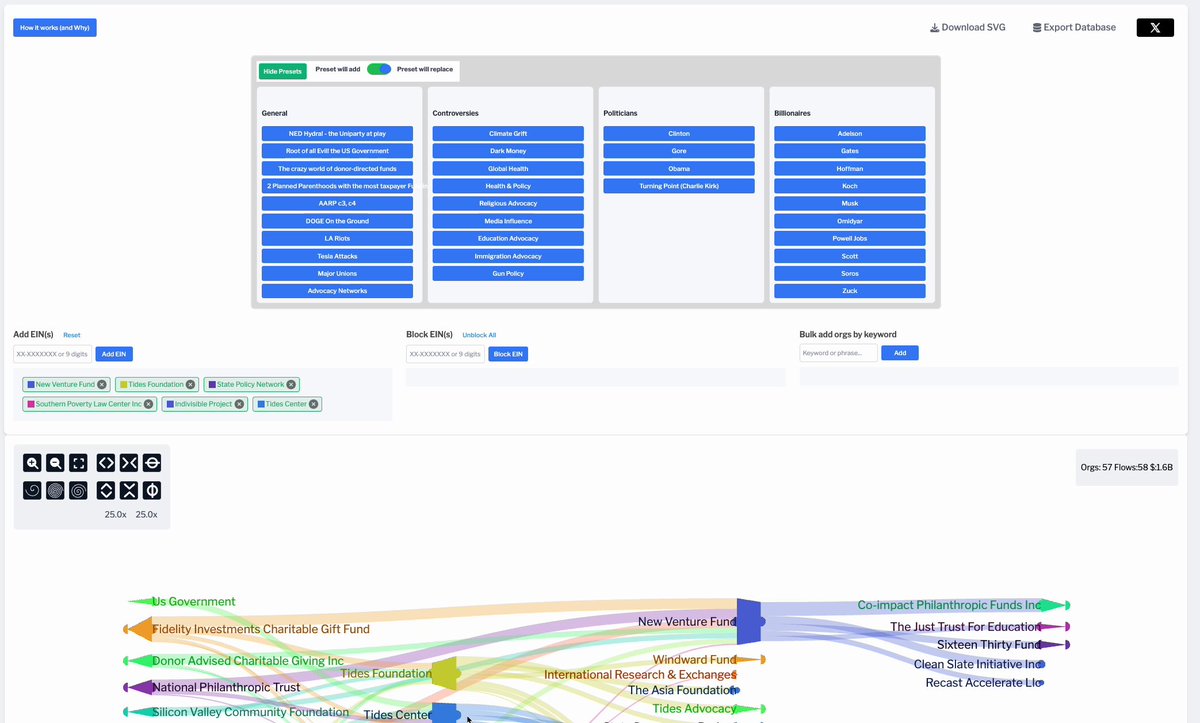The image size is (1200, 723).
Task: Load the Advocacy Networks preset
Action: [337, 291]
